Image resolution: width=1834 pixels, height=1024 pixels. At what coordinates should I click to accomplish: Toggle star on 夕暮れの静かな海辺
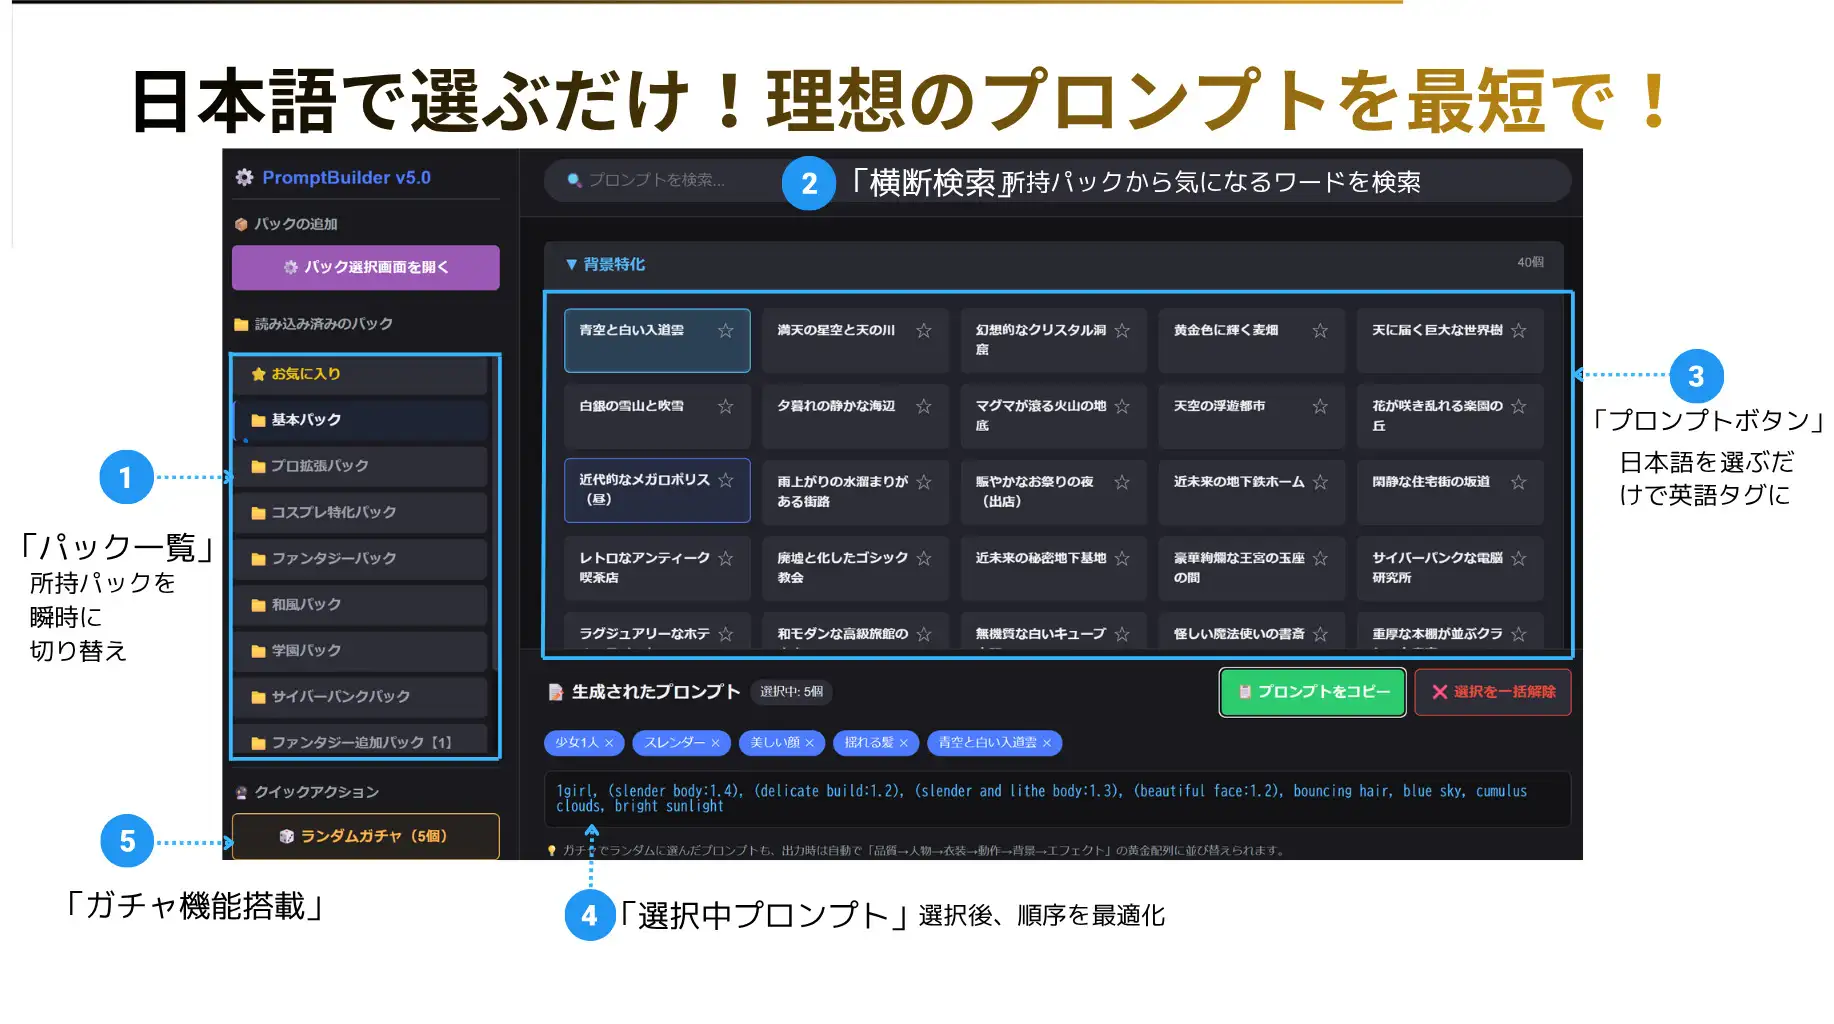pos(924,407)
